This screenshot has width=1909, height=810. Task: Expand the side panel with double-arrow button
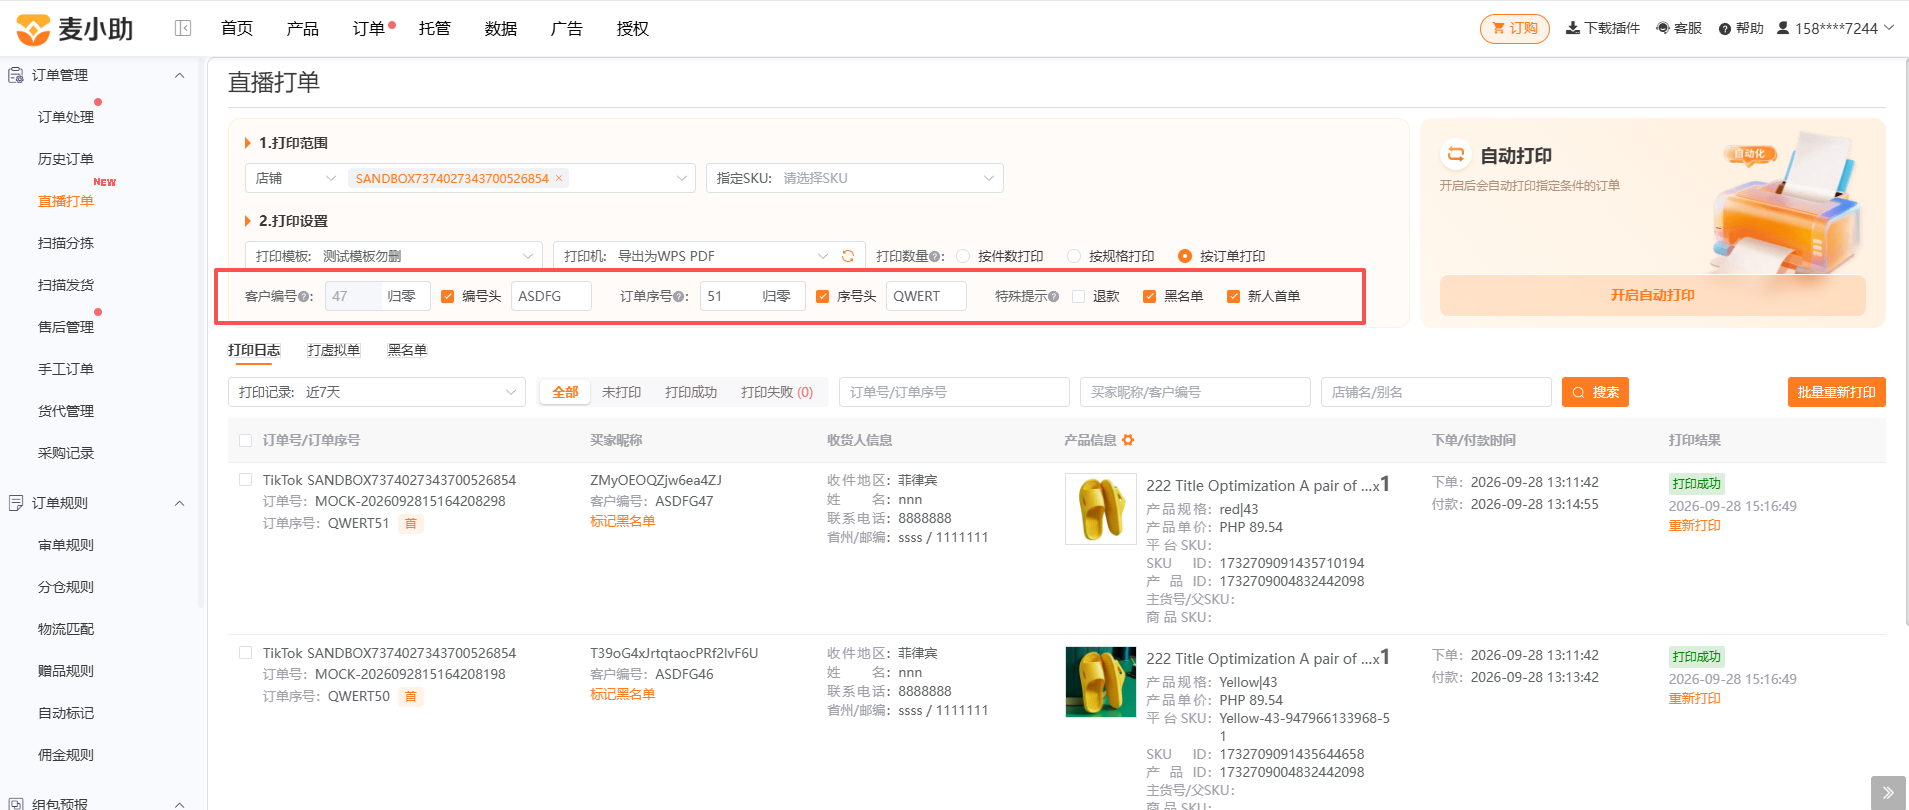coord(1888,793)
